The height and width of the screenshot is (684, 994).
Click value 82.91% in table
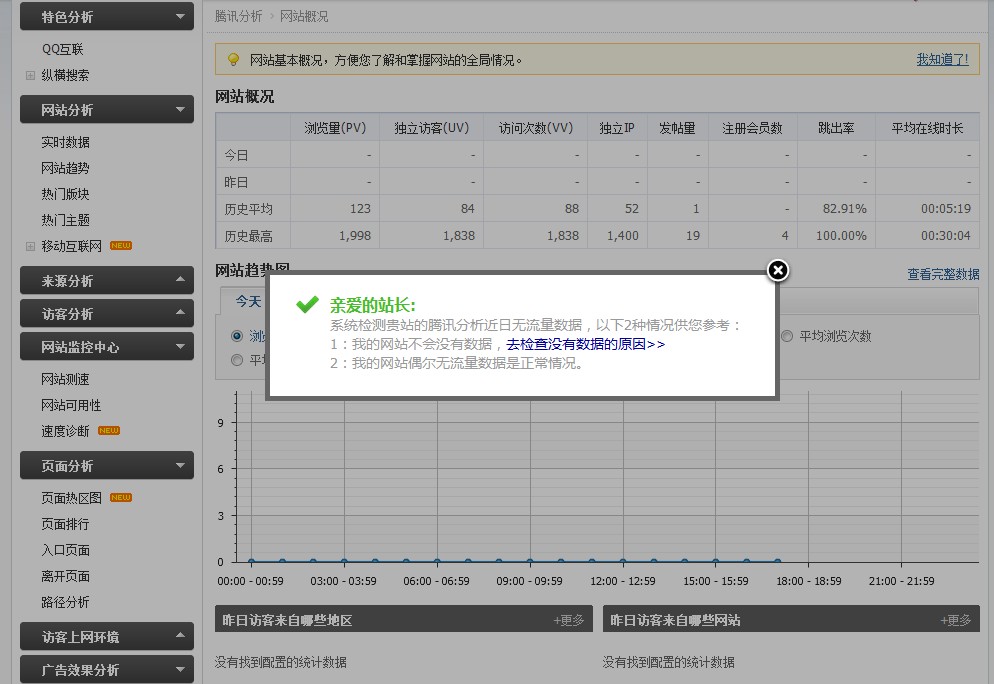[x=844, y=209]
